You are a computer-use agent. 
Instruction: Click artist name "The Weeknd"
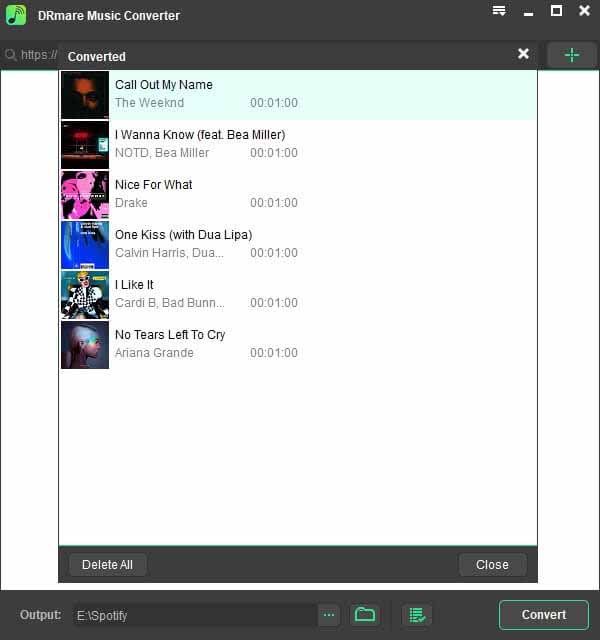point(149,103)
